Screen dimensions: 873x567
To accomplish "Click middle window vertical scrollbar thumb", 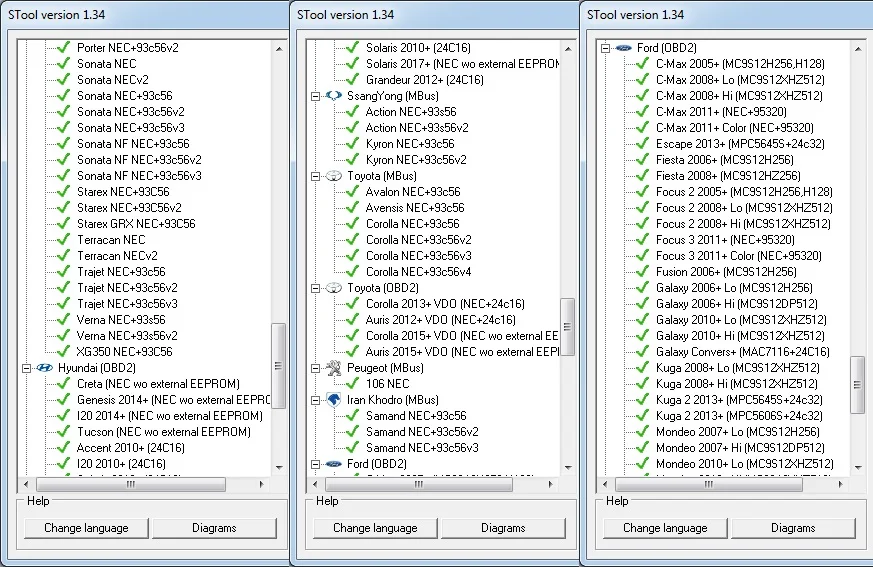I will coord(567,327).
